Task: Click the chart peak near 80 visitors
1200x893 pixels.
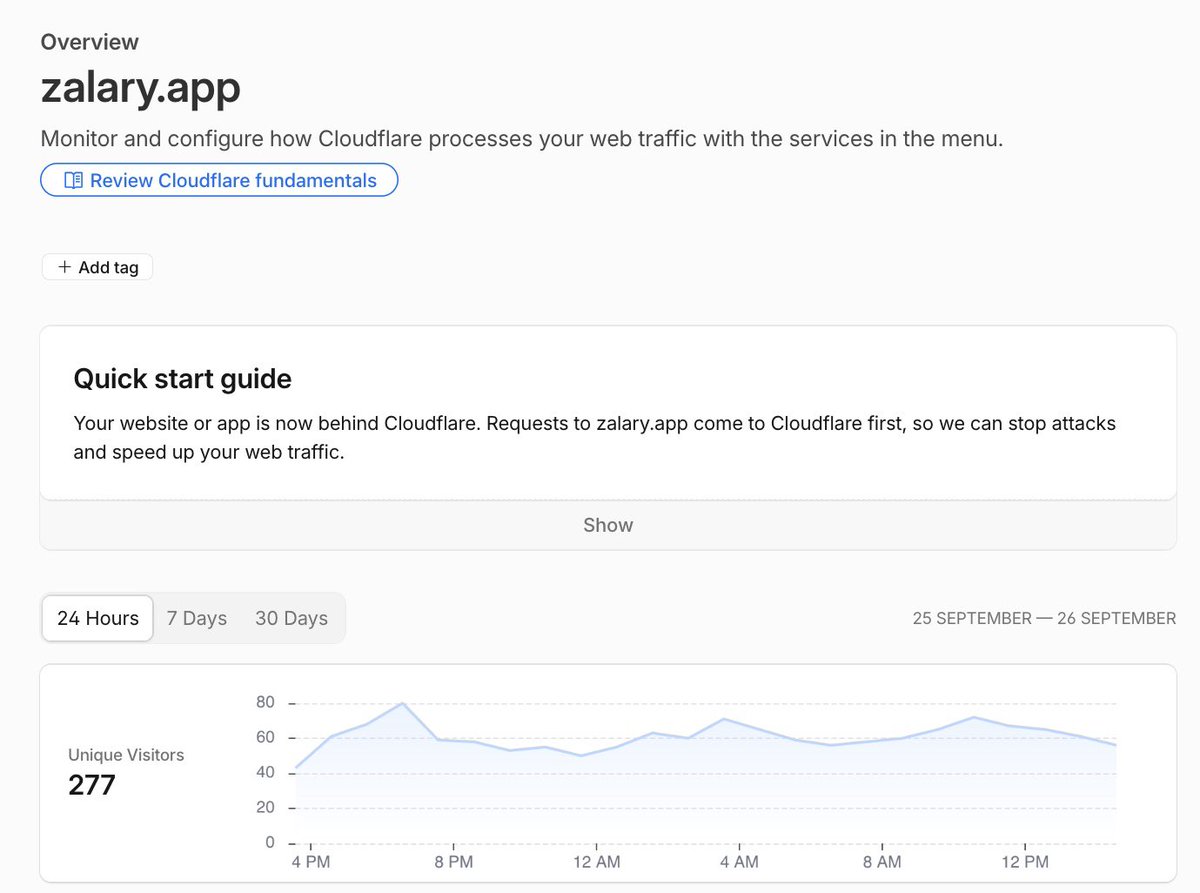Action: (x=402, y=703)
